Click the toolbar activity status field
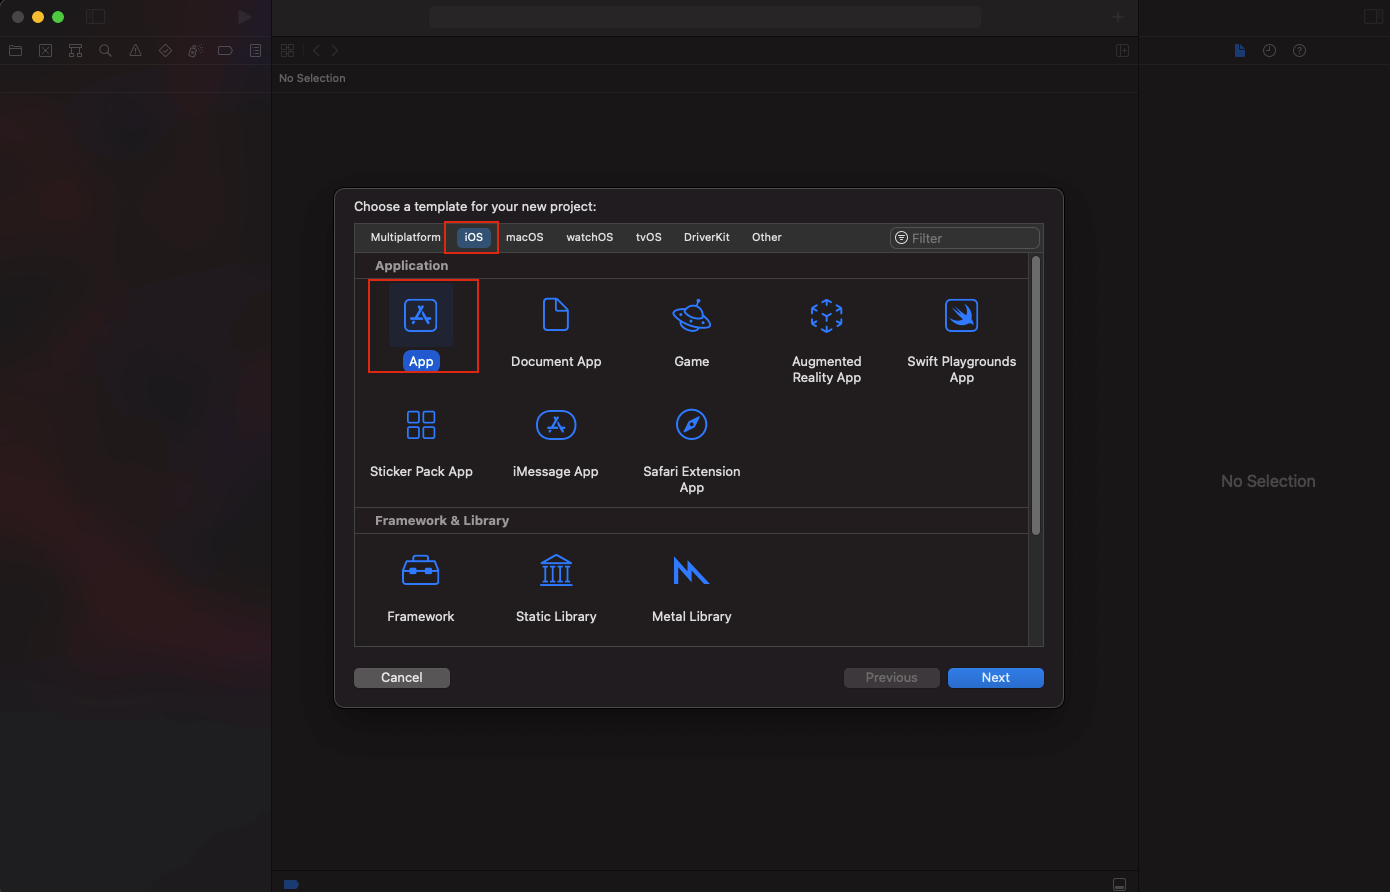 coord(705,17)
